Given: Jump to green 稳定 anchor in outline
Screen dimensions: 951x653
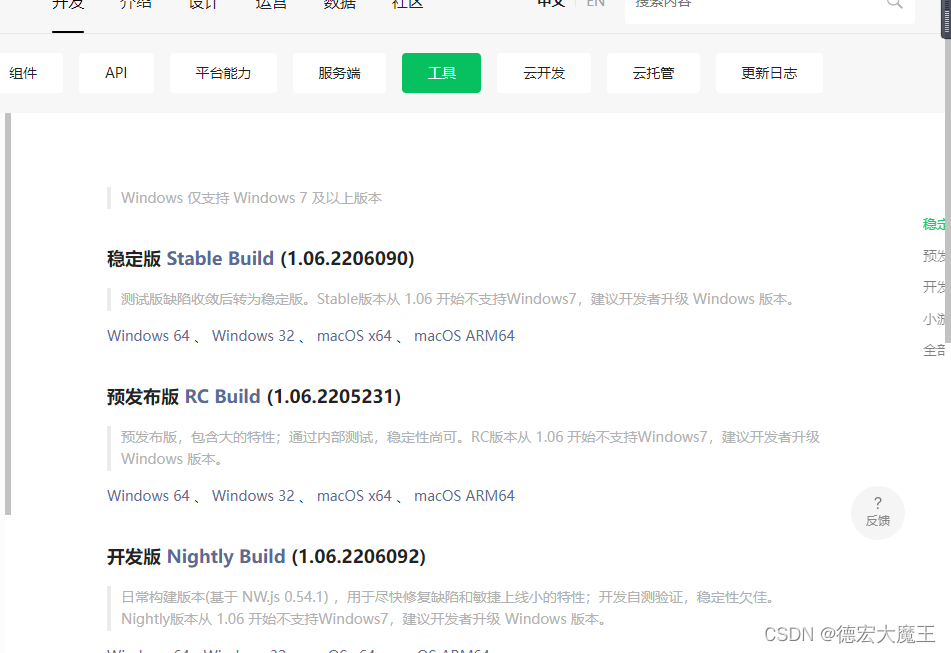Looking at the screenshot, I should tap(936, 224).
